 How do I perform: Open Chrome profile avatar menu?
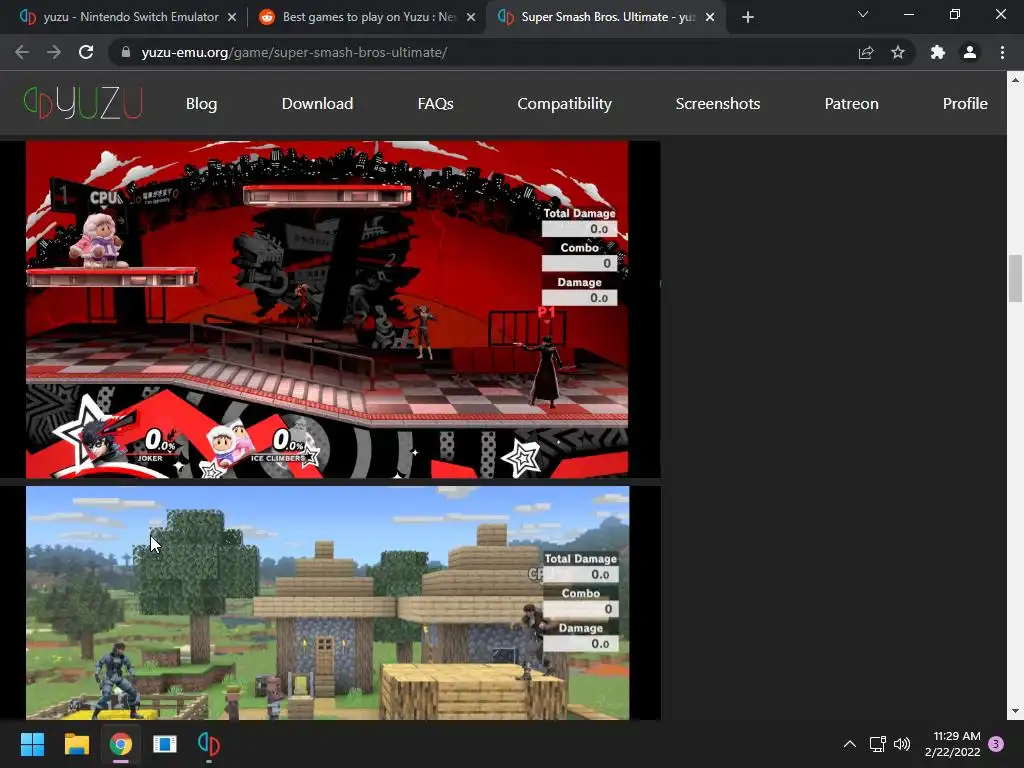pos(970,52)
